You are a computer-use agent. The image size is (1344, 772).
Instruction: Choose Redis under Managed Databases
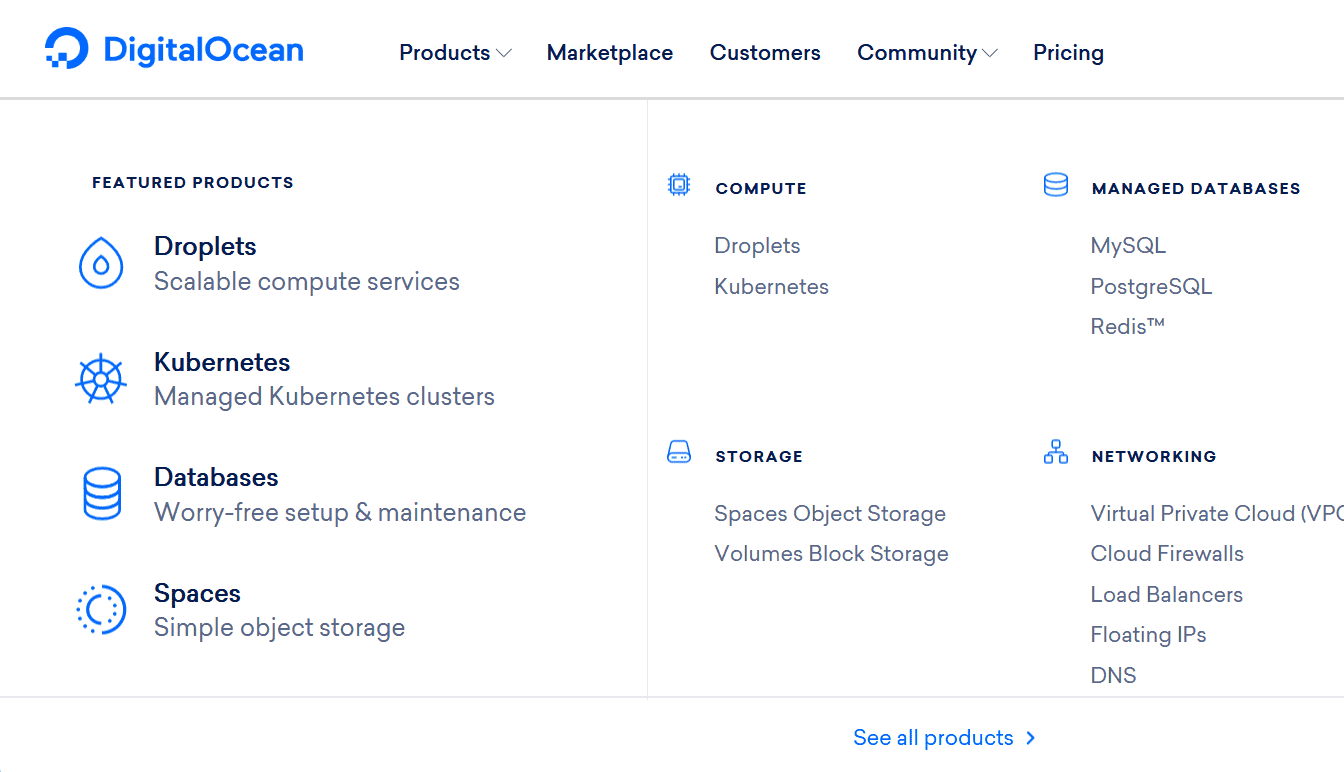tap(1128, 327)
